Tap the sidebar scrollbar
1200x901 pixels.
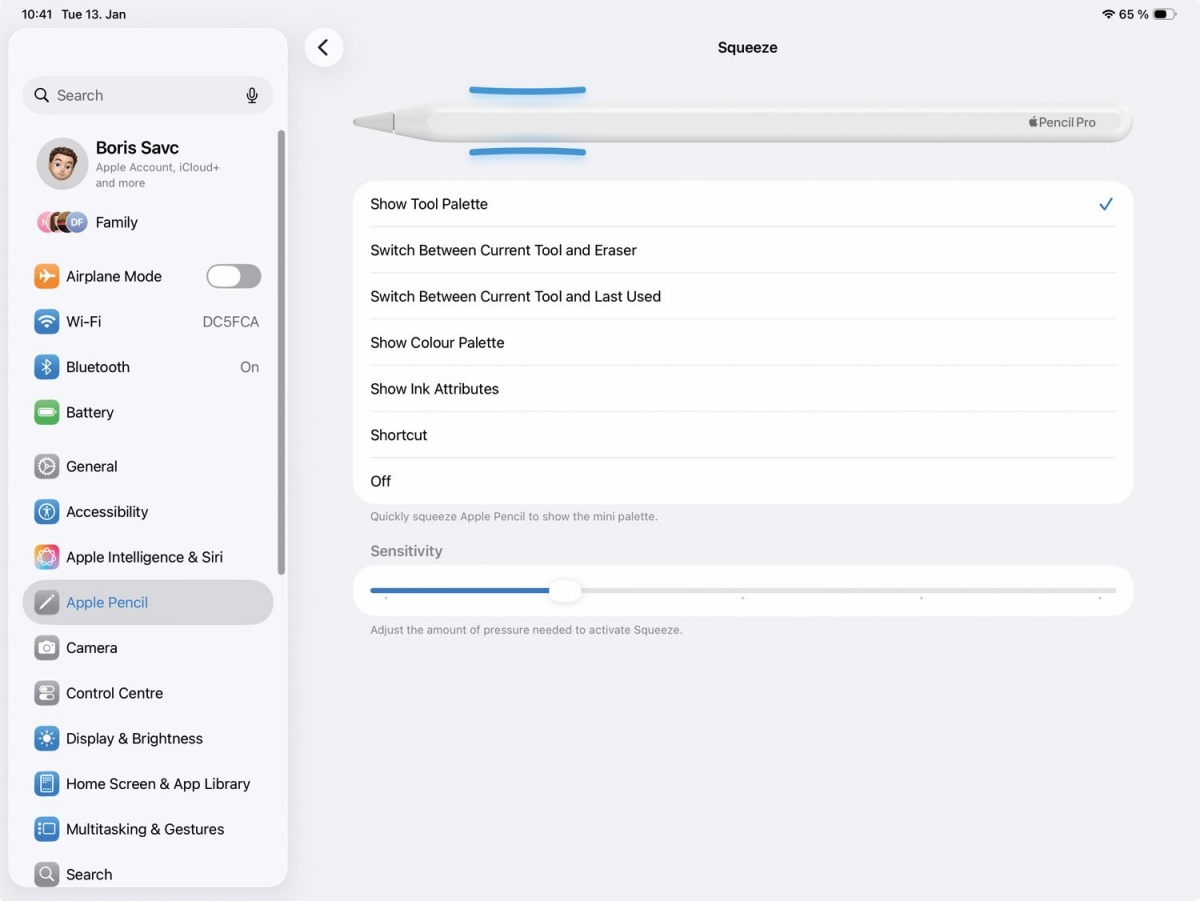tap(281, 352)
